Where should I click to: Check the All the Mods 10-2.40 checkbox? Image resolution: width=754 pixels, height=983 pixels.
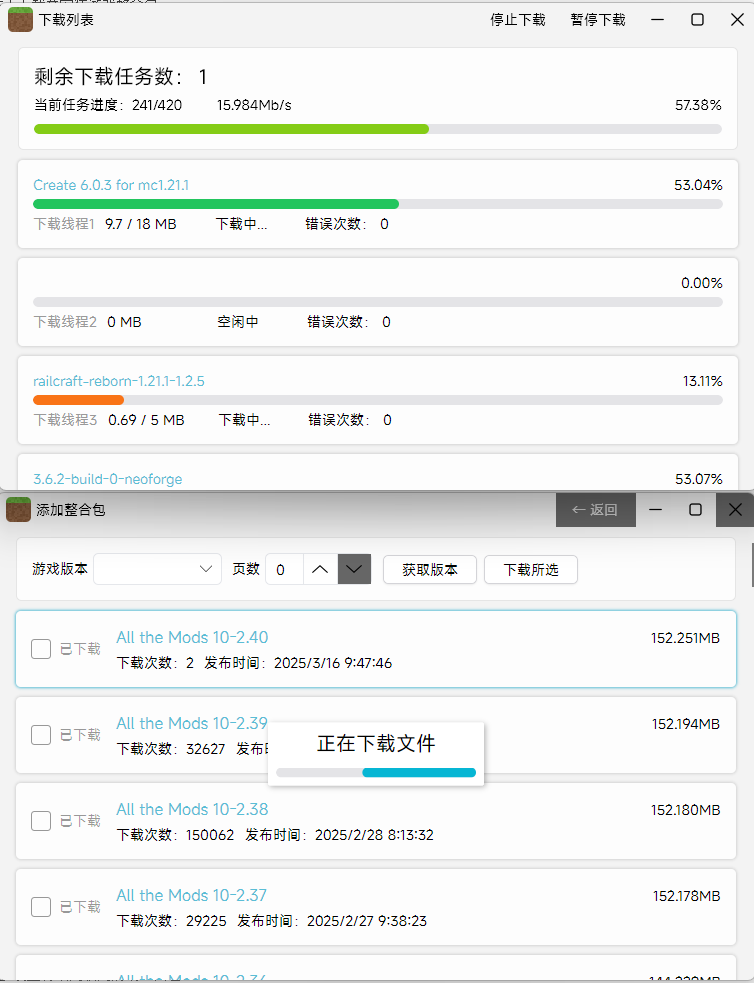tap(41, 649)
